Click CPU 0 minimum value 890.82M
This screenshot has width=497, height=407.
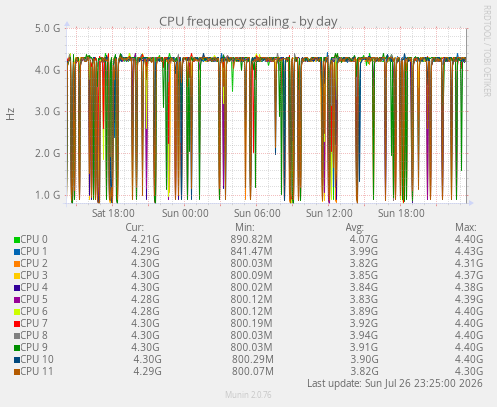pyautogui.click(x=251, y=239)
